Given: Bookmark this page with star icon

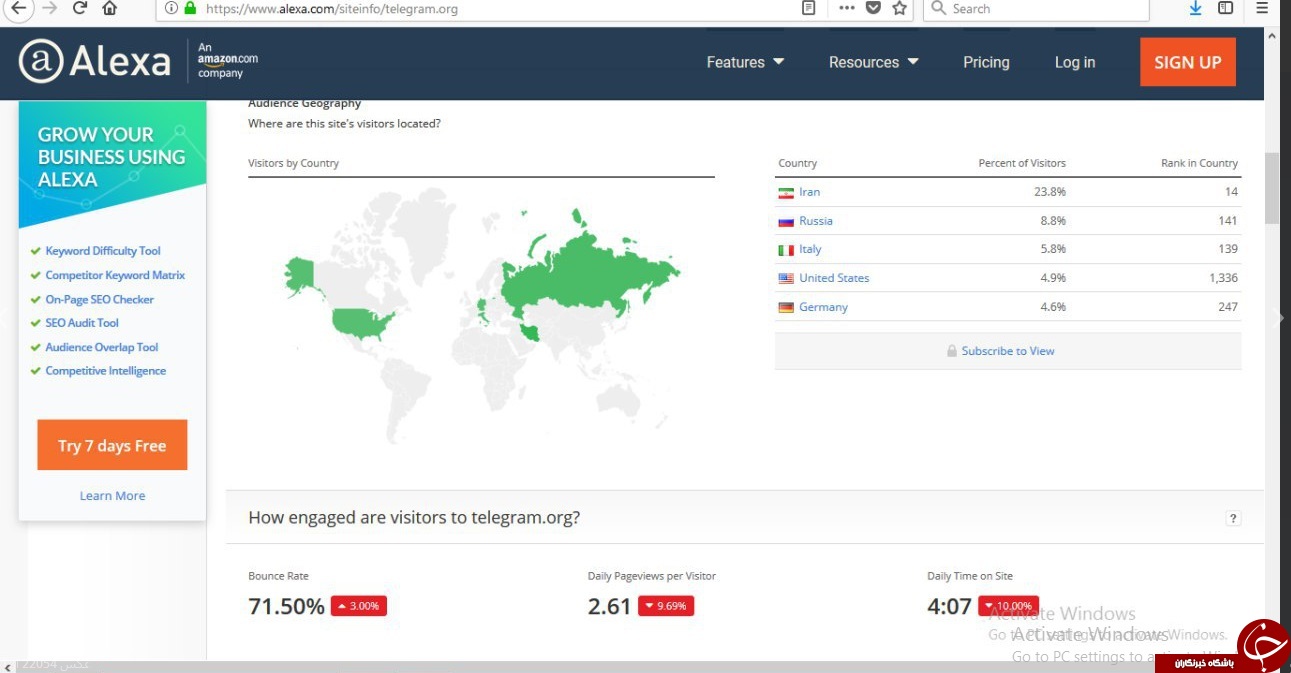Looking at the screenshot, I should pyautogui.click(x=899, y=8).
